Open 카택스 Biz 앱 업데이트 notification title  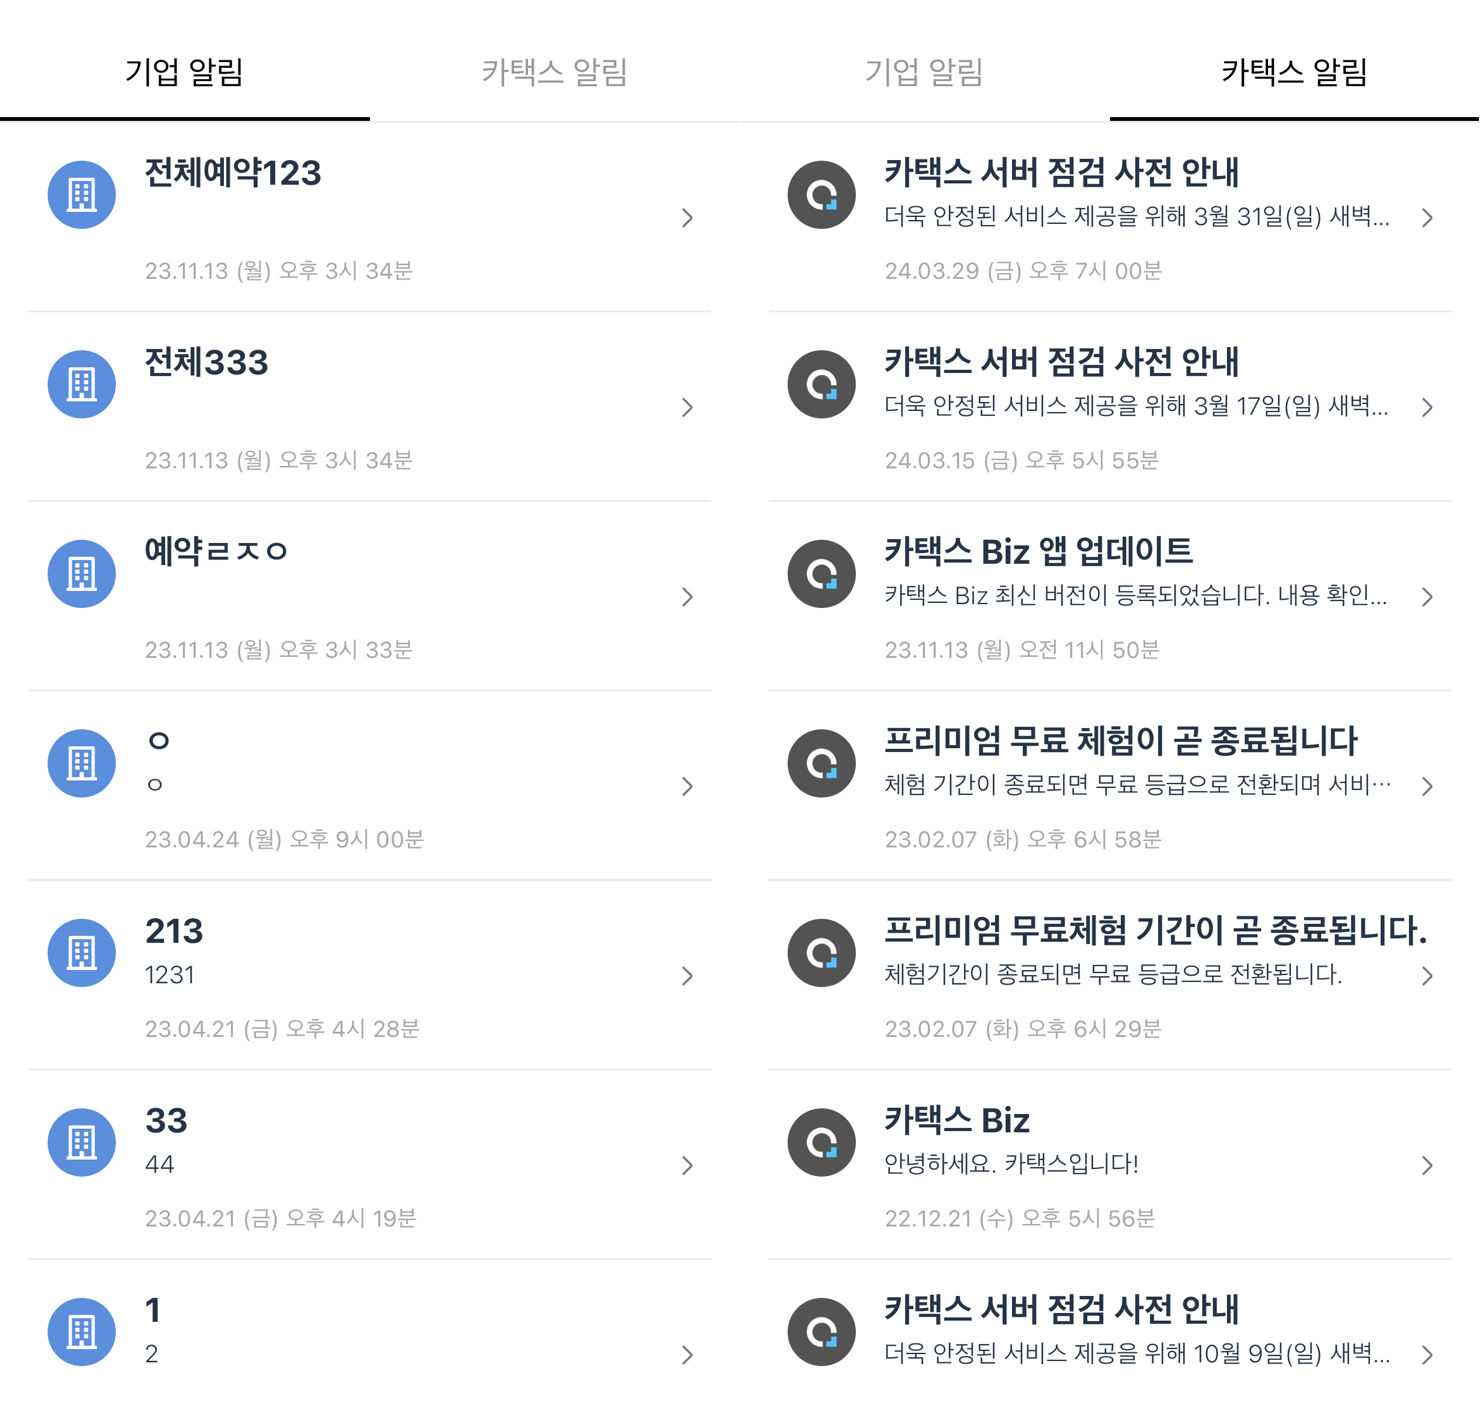point(1038,551)
